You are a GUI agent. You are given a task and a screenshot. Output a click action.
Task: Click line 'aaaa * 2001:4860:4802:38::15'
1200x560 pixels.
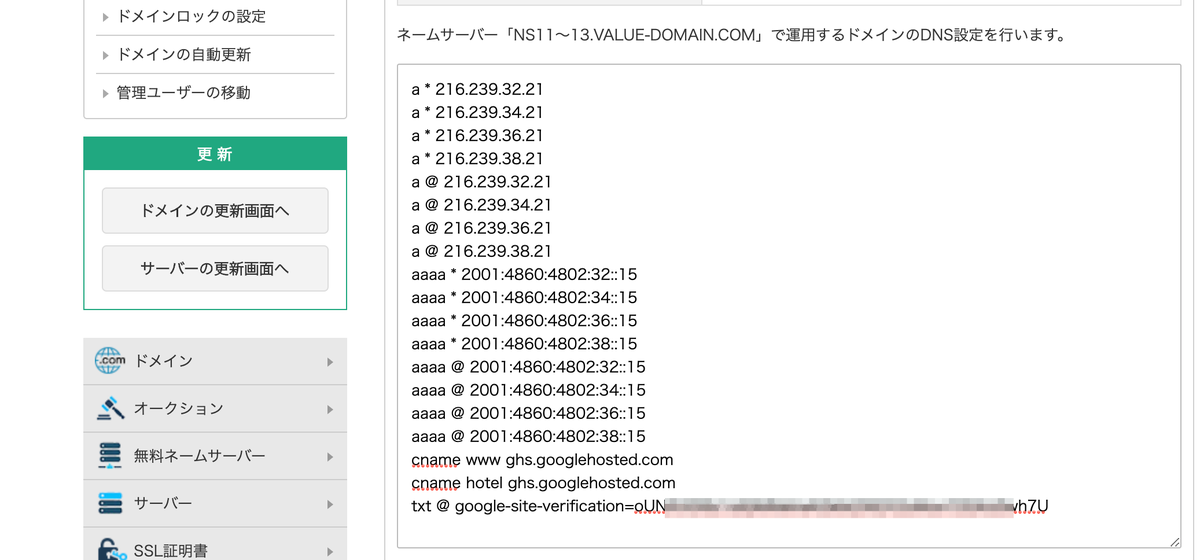click(x=524, y=344)
